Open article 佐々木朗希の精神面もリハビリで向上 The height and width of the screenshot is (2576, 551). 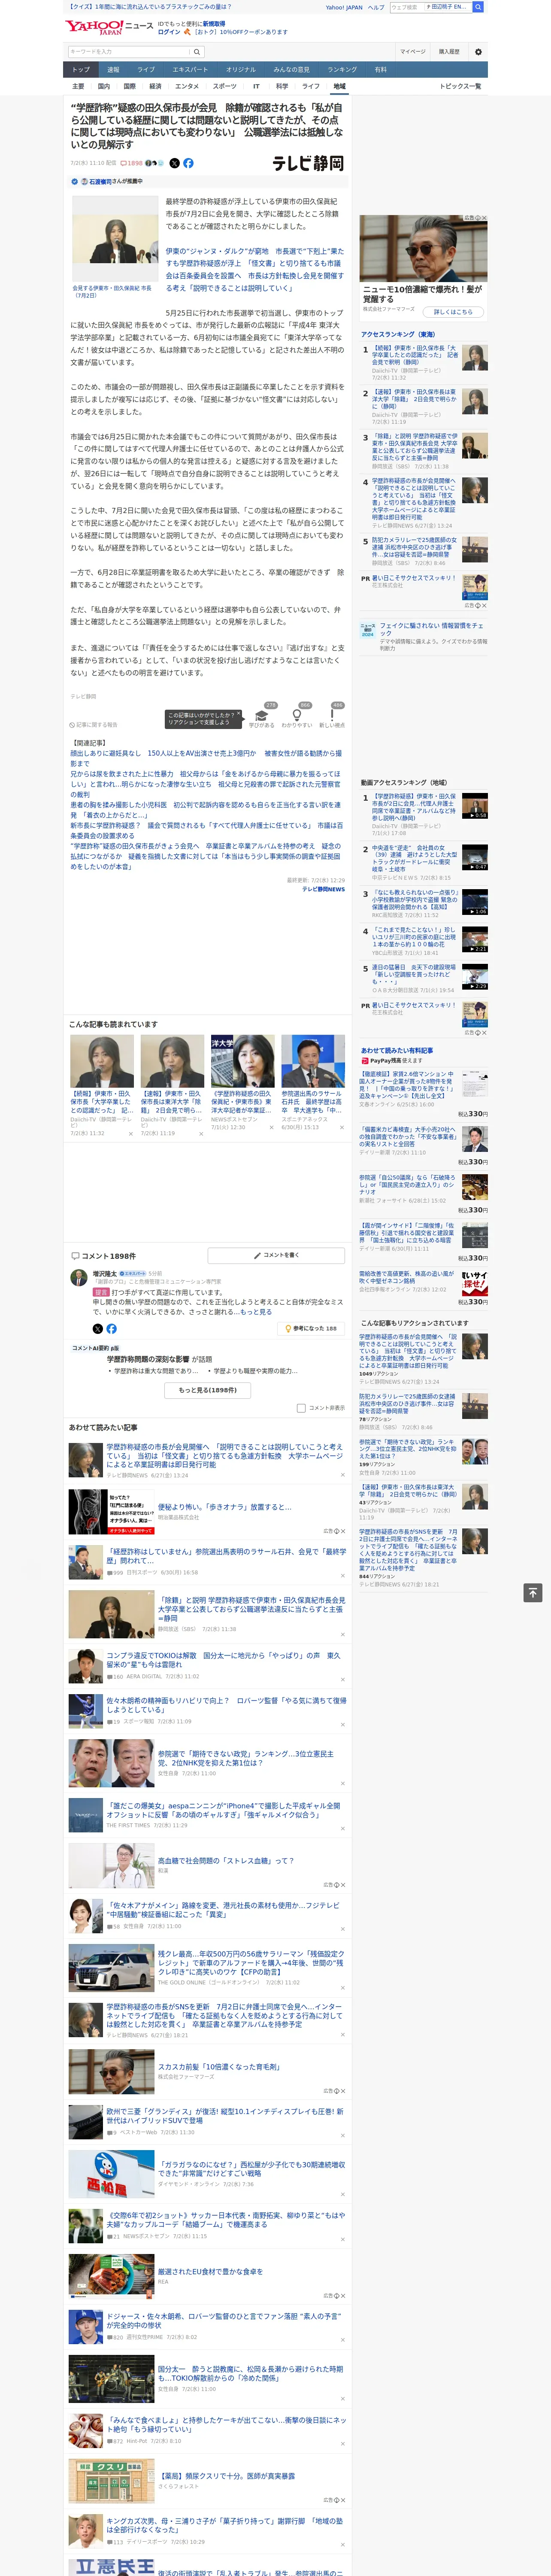point(226,1704)
